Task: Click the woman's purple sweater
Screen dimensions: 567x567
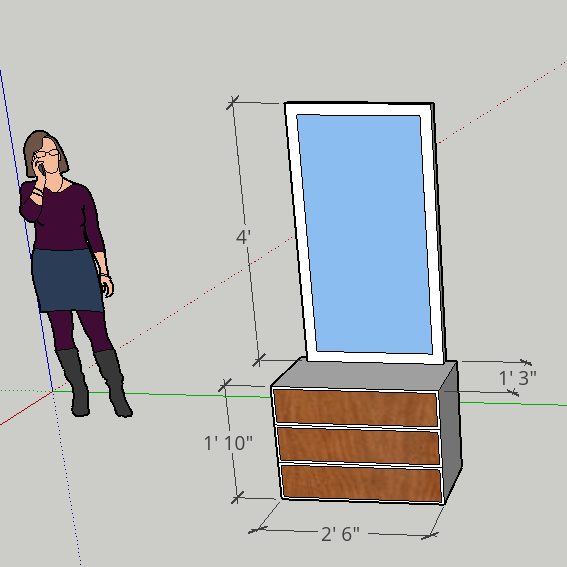Action: [61, 217]
